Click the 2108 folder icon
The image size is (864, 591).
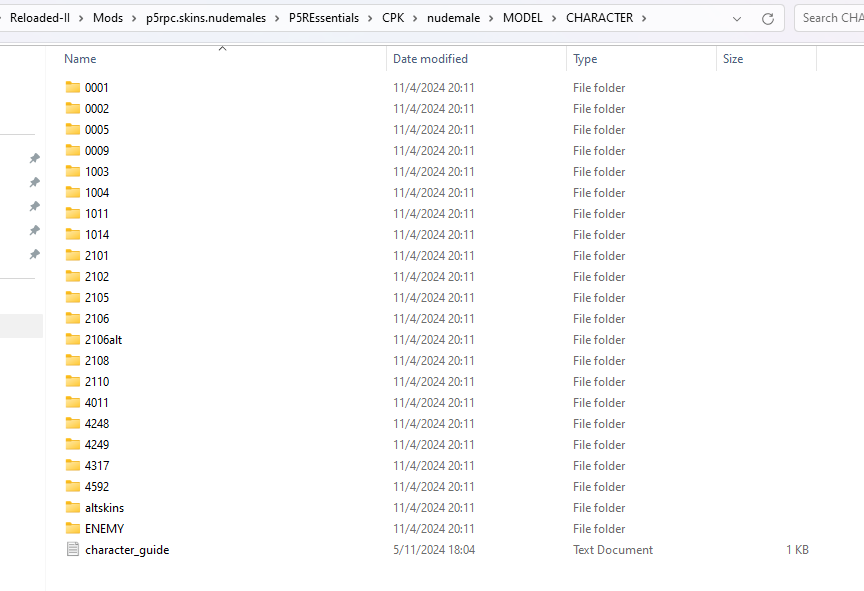(x=73, y=360)
